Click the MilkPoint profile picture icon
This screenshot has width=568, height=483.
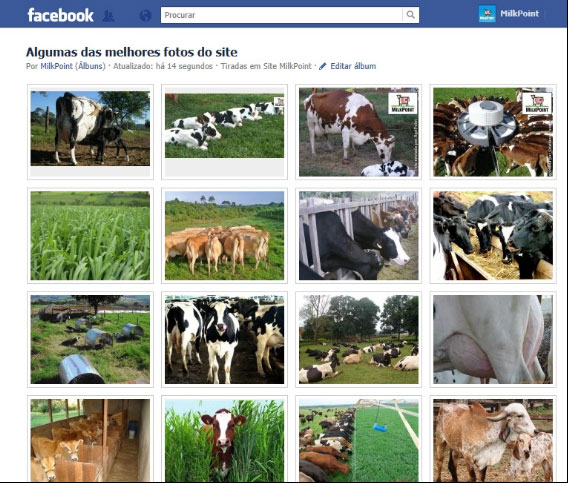pyautogui.click(x=487, y=14)
